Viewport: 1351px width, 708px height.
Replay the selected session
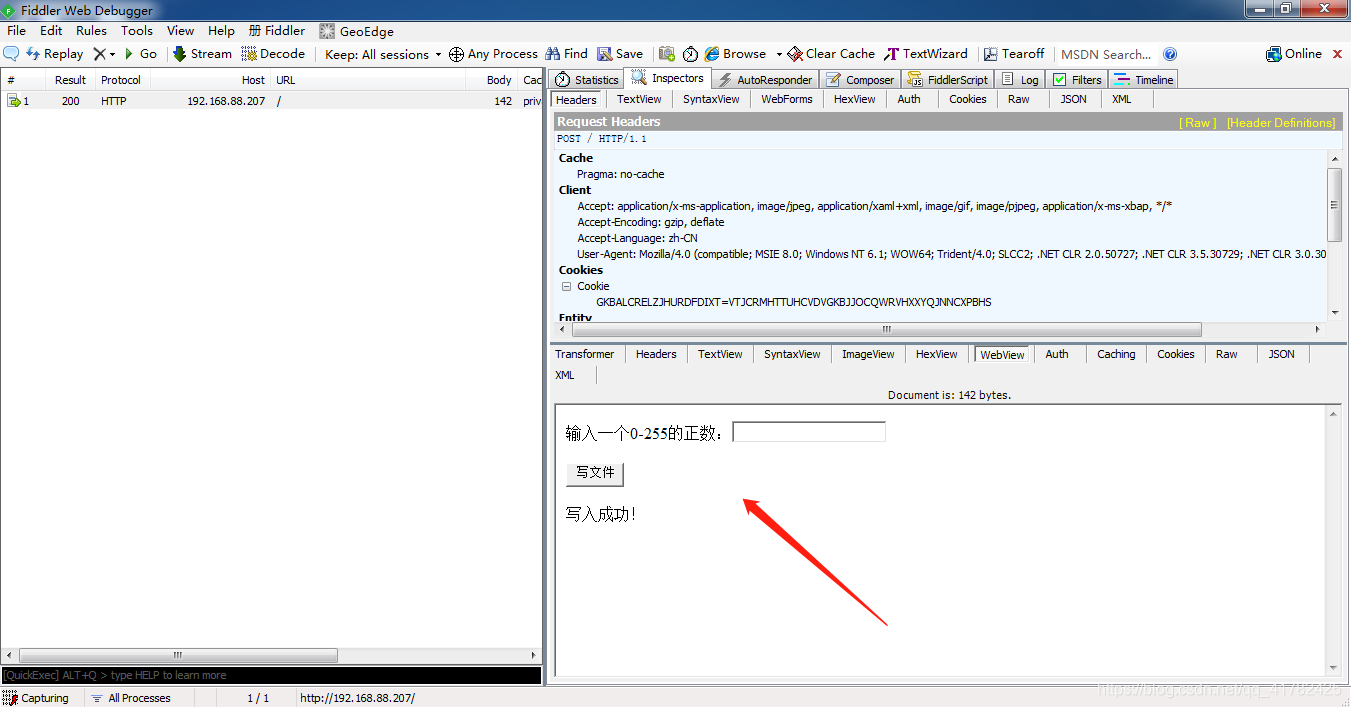(x=54, y=54)
